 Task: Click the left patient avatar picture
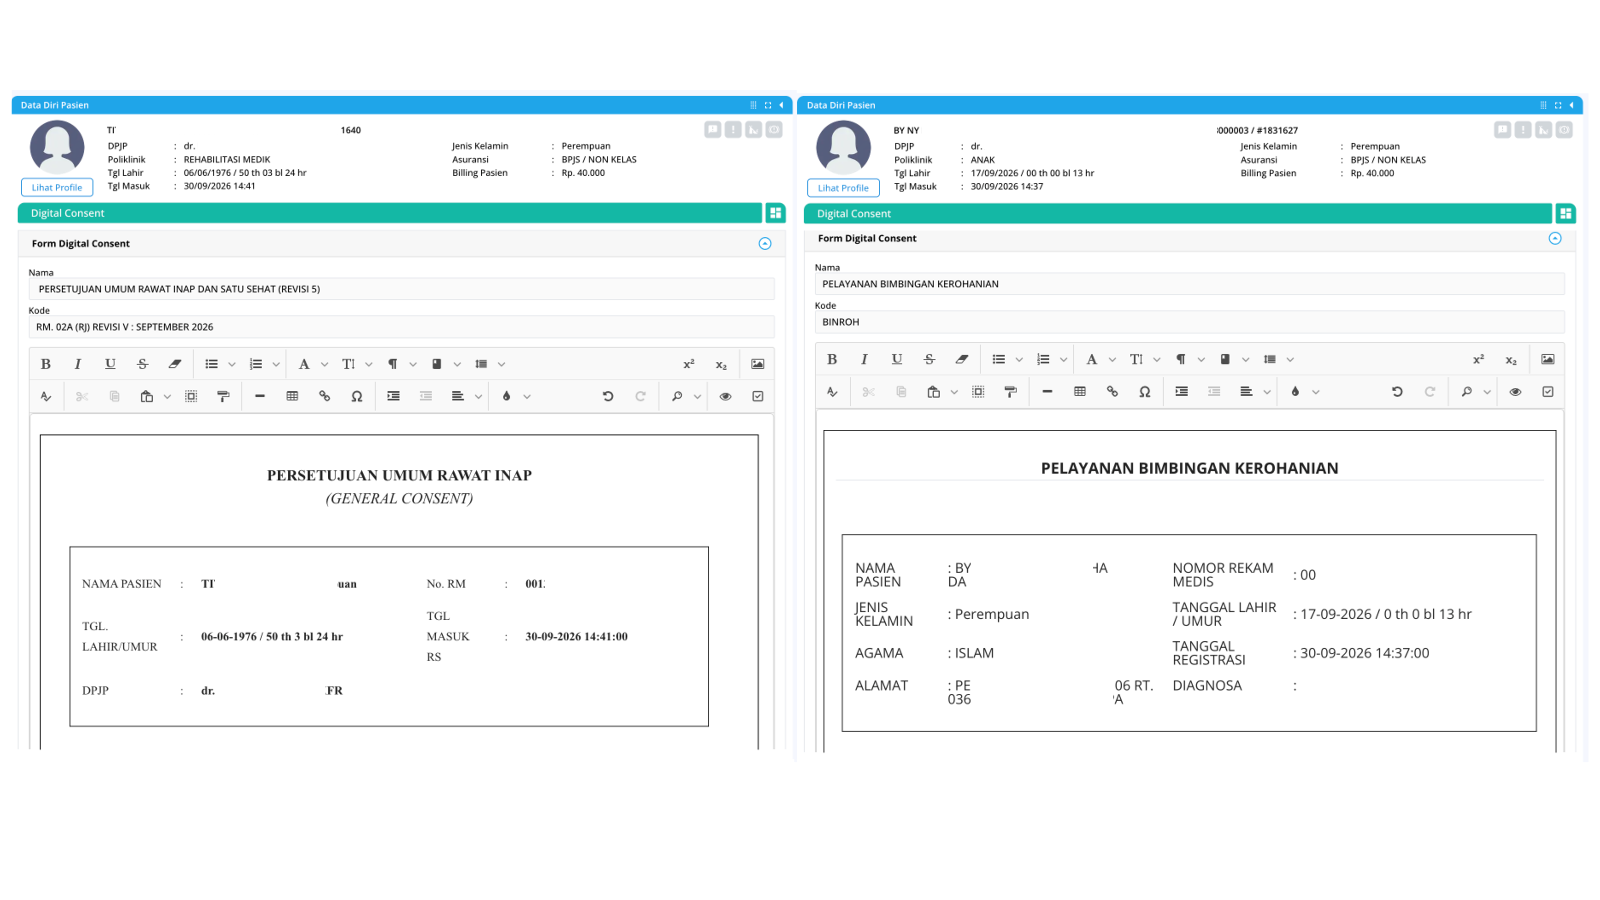(x=57, y=147)
